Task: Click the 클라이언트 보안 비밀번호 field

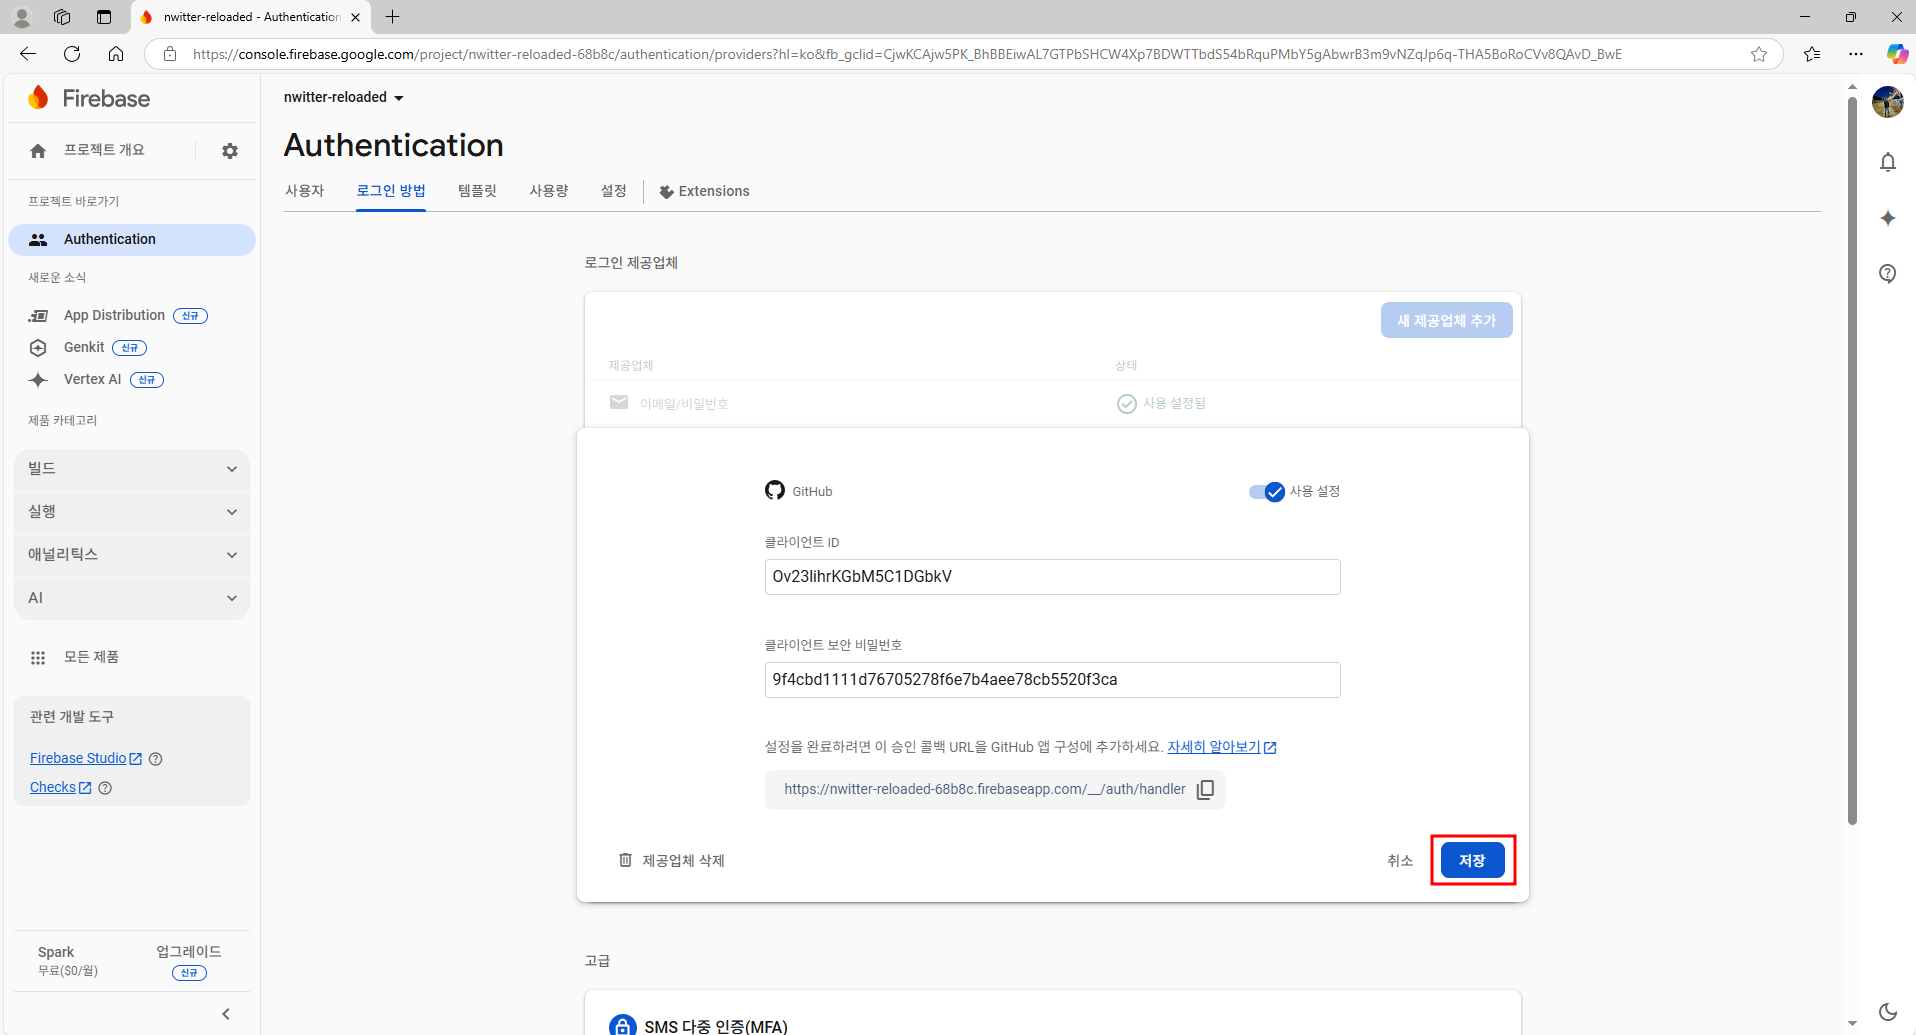Action: [1052, 680]
